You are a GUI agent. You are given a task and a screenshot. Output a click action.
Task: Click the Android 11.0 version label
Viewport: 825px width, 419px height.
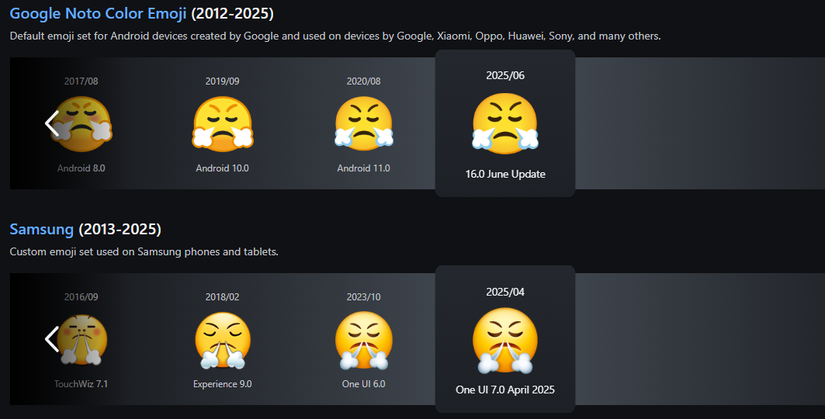(x=364, y=168)
